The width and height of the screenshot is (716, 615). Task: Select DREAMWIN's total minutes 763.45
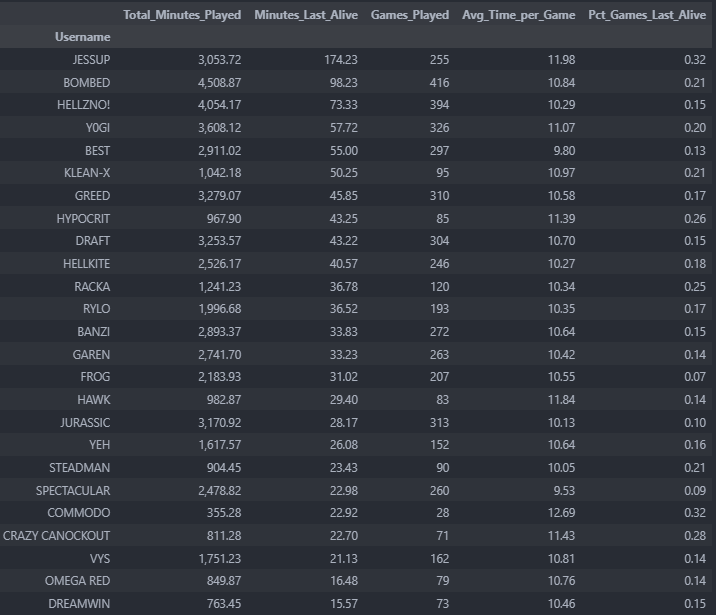[224, 604]
